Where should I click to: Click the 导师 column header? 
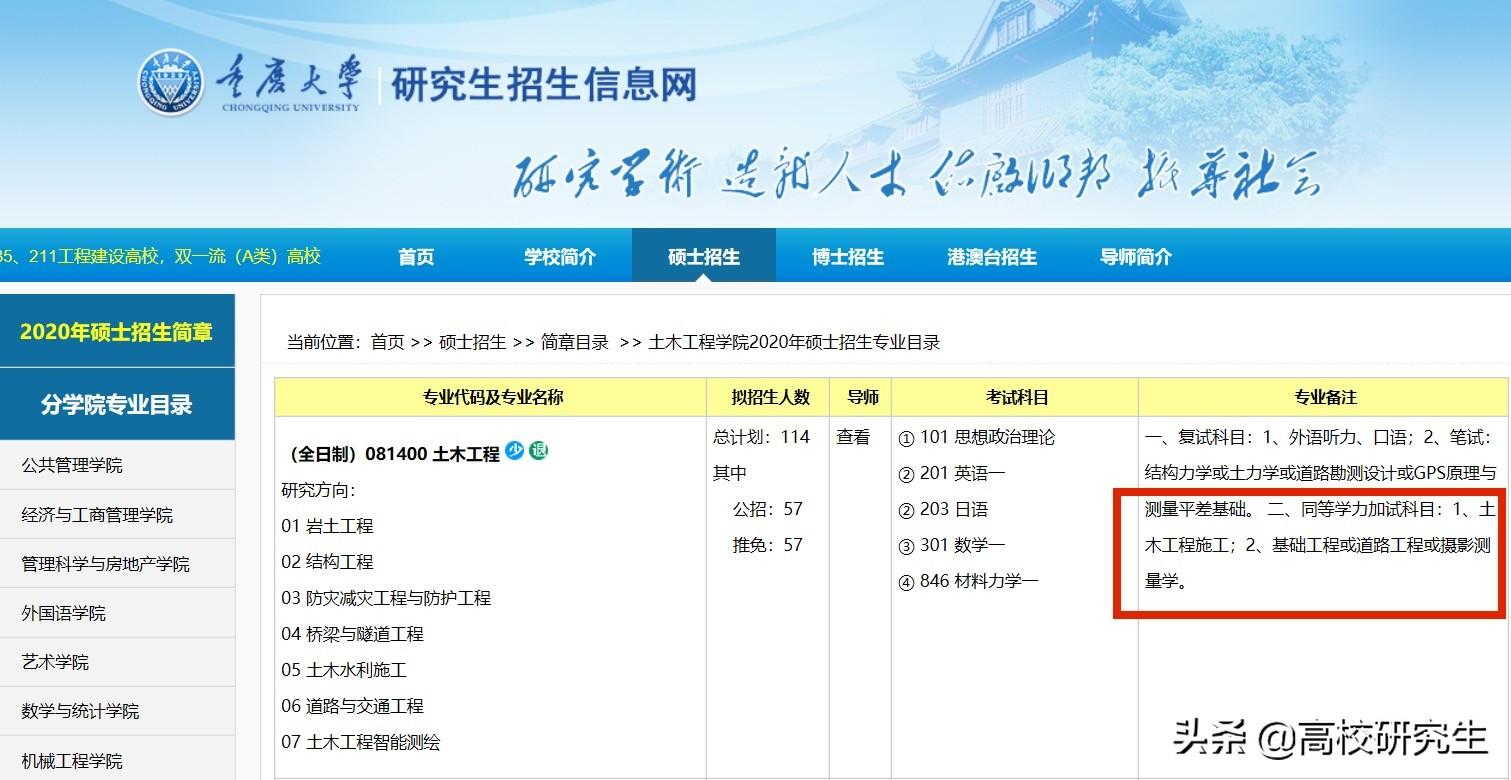click(x=862, y=397)
